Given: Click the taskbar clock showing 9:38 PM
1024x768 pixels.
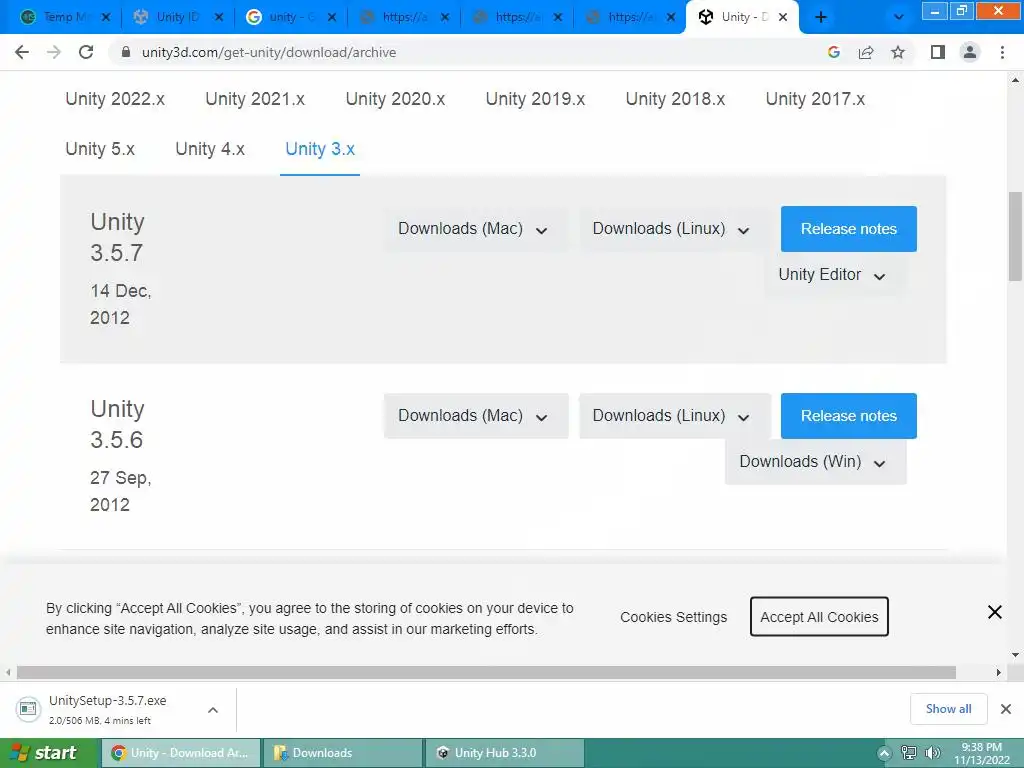Looking at the screenshot, I should tap(982, 753).
